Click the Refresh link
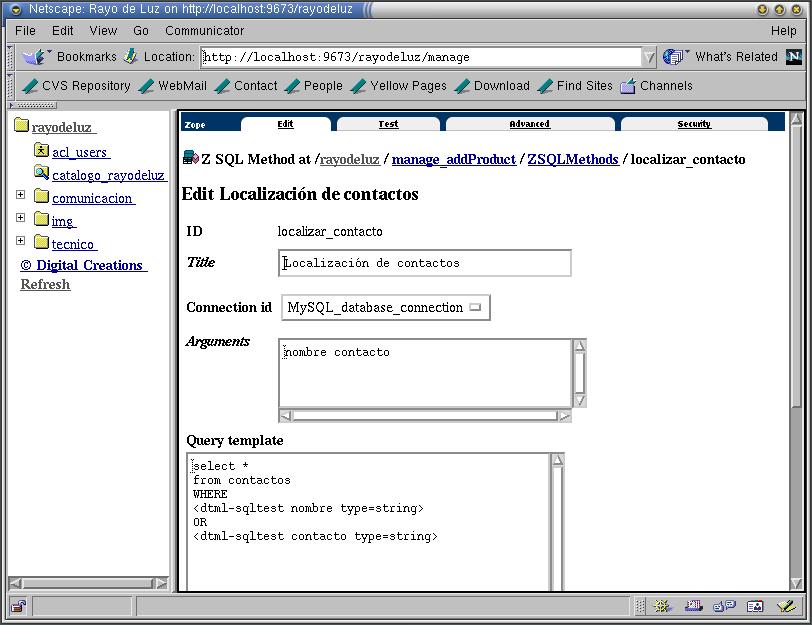 [x=45, y=284]
